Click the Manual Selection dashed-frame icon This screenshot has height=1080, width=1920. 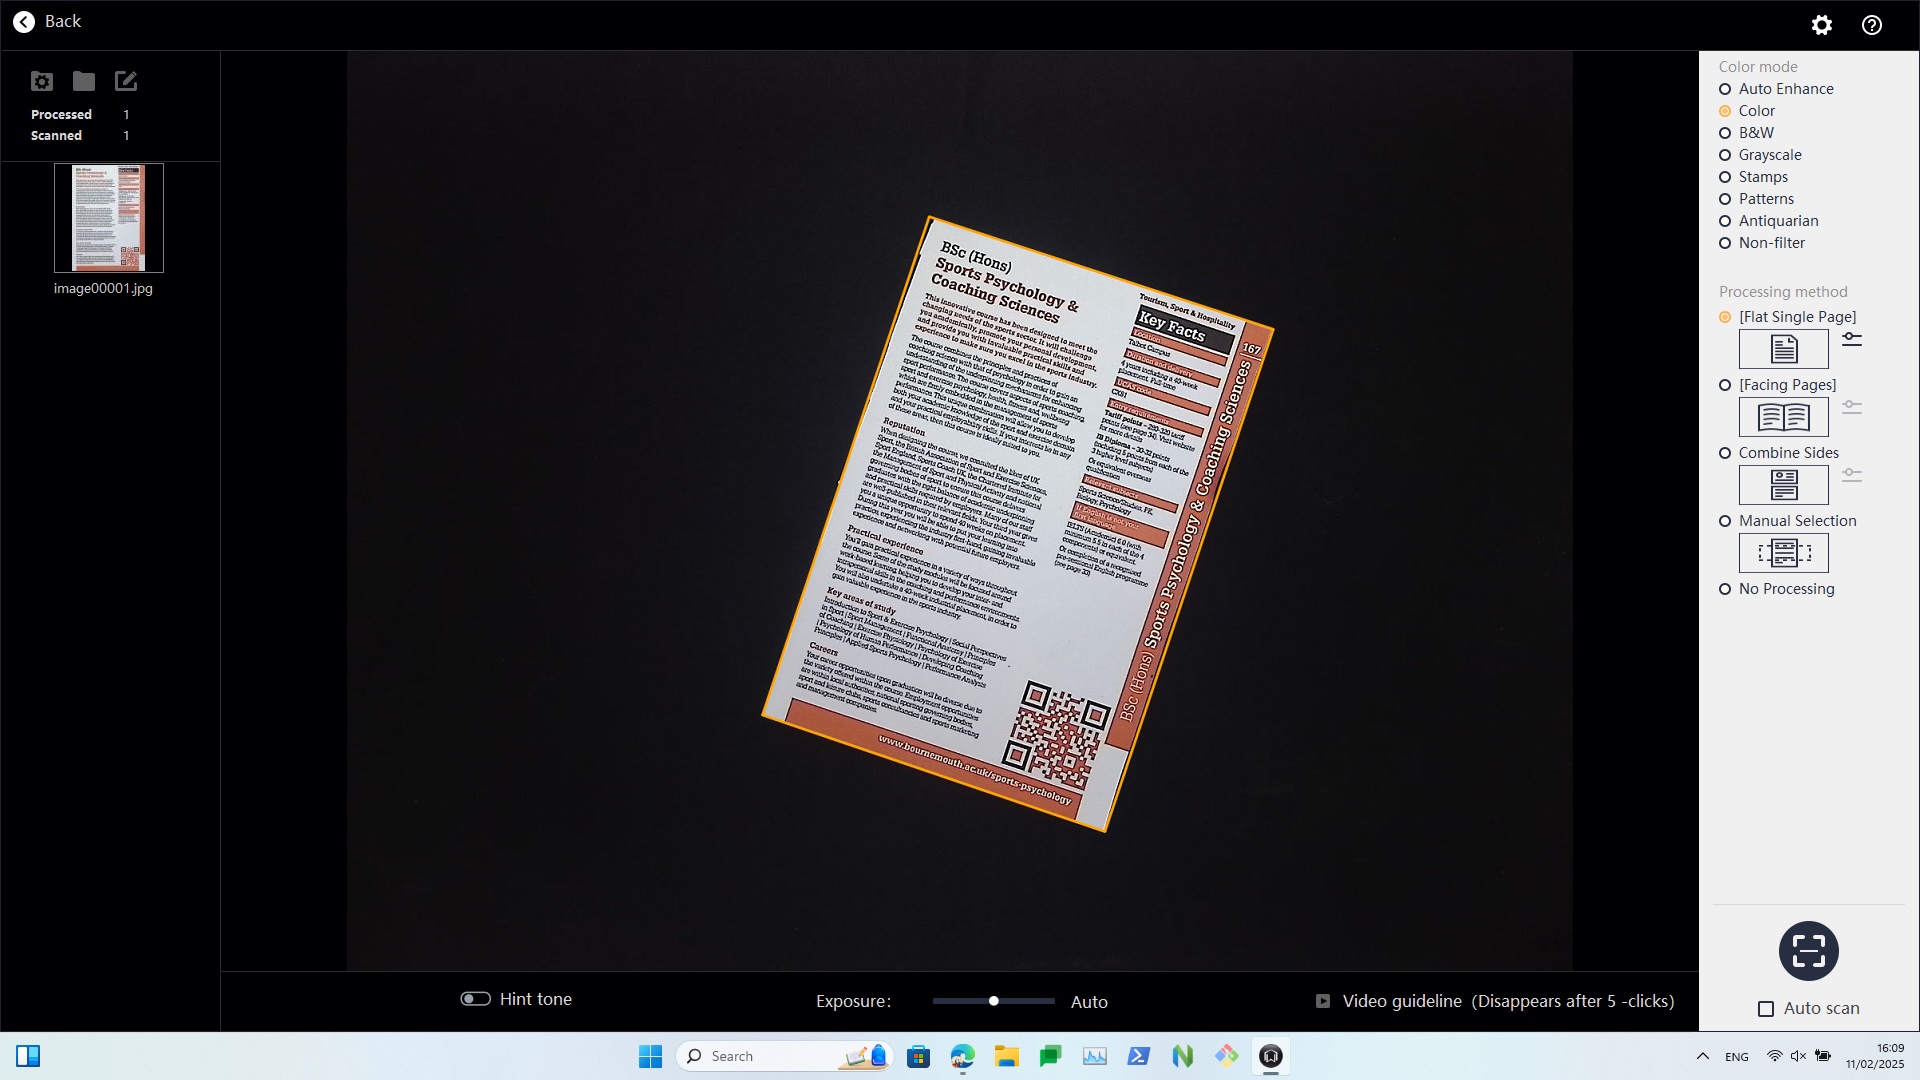1784,553
